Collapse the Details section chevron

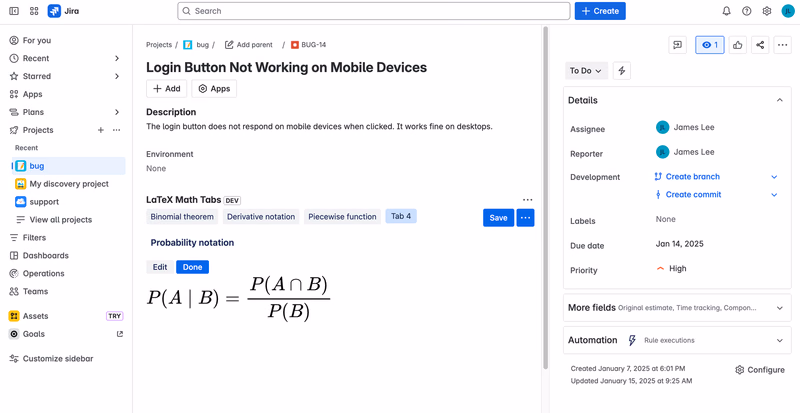(x=779, y=100)
